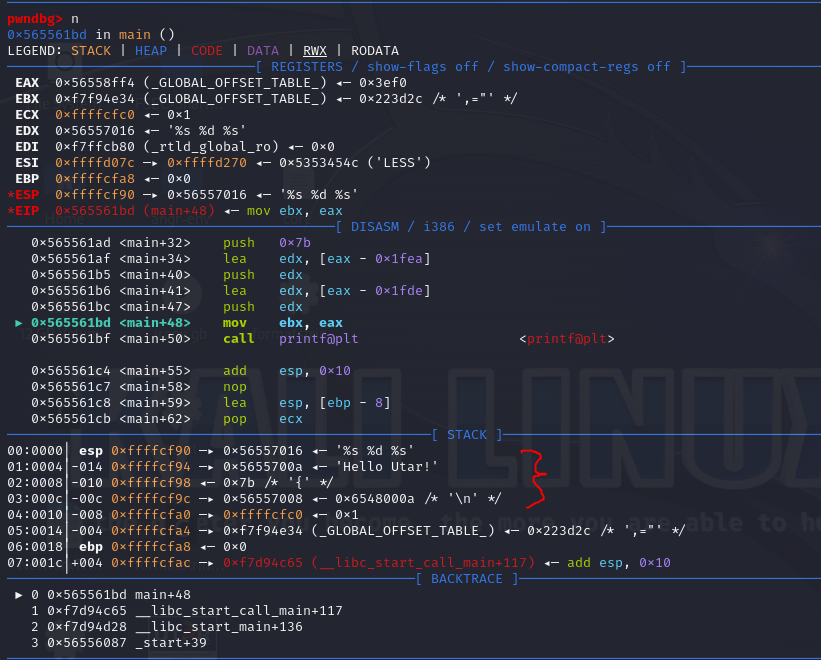
Task: Click the DISASM / i386 section header
Action: (x=470, y=226)
